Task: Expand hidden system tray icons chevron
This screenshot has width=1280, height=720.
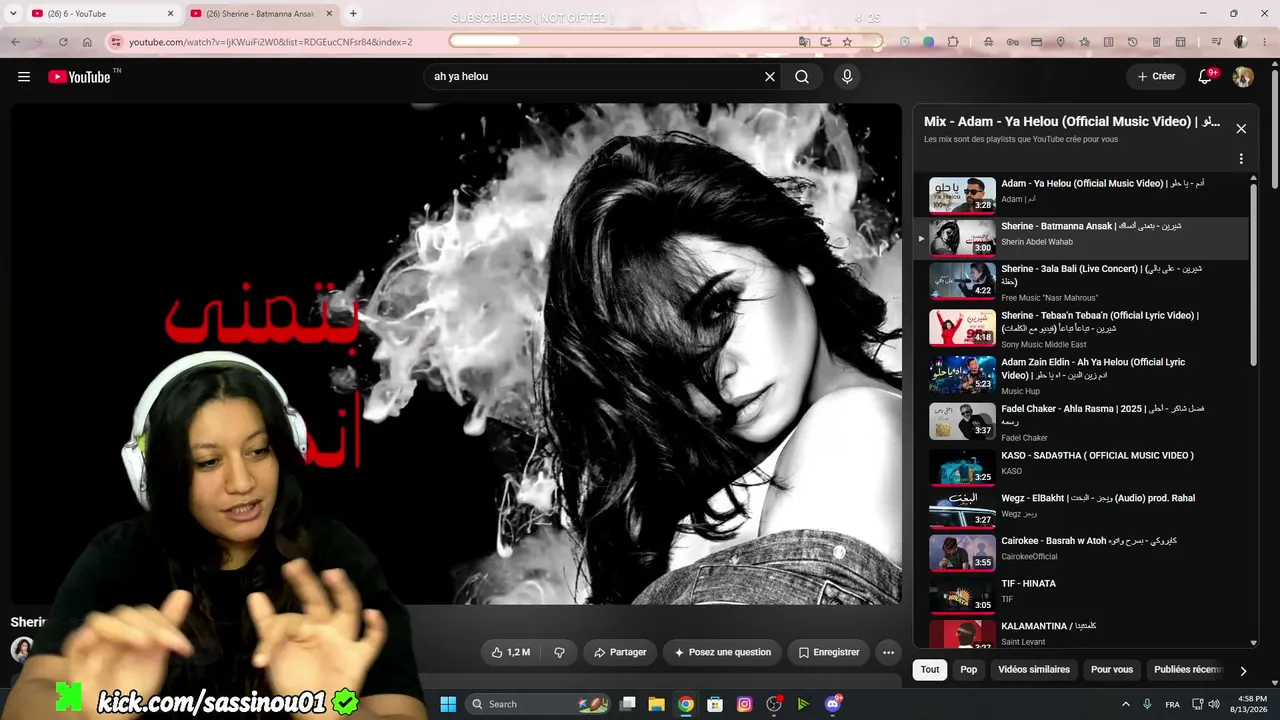Action: coord(1125,705)
